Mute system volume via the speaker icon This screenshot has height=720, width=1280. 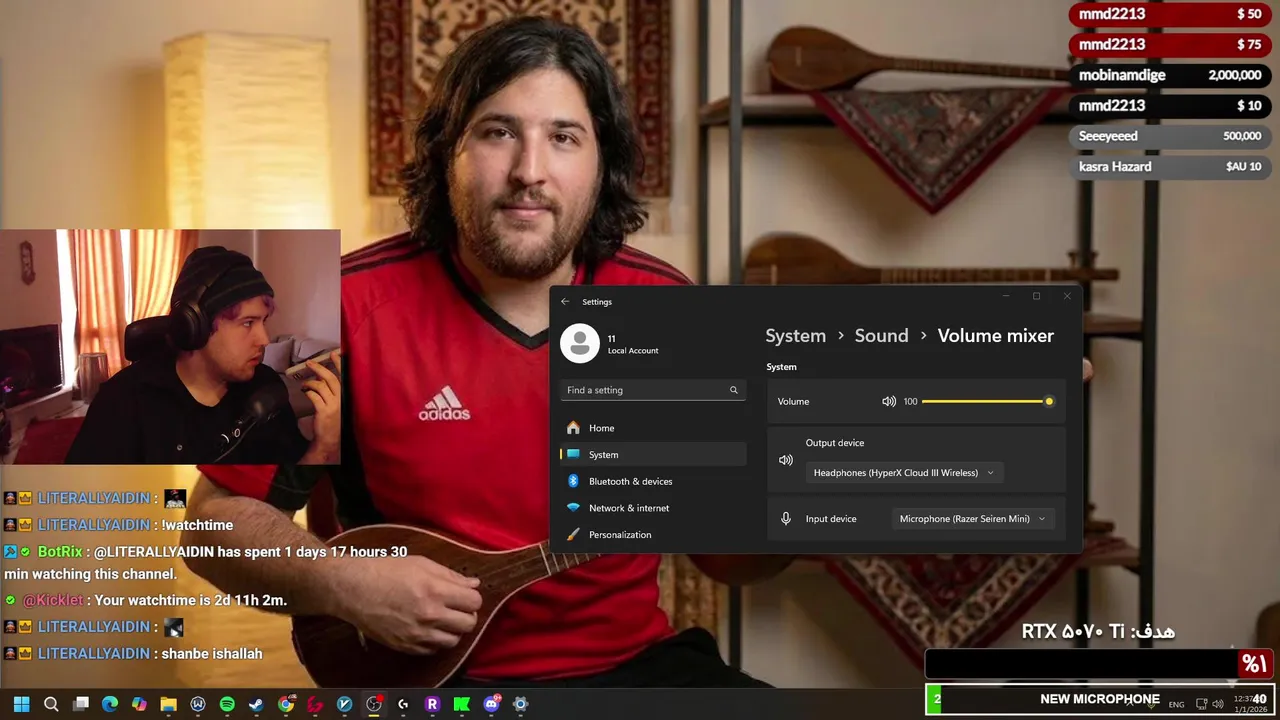click(888, 401)
